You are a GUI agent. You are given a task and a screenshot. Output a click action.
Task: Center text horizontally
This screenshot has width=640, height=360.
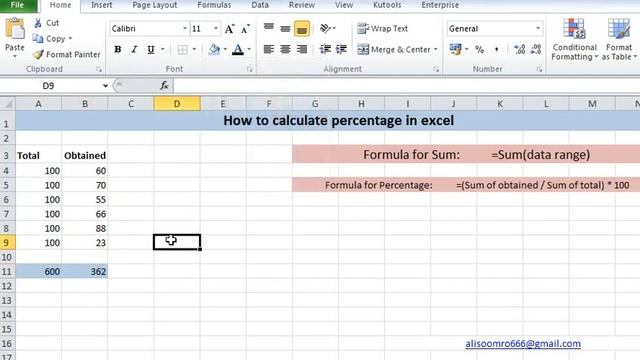click(285, 49)
